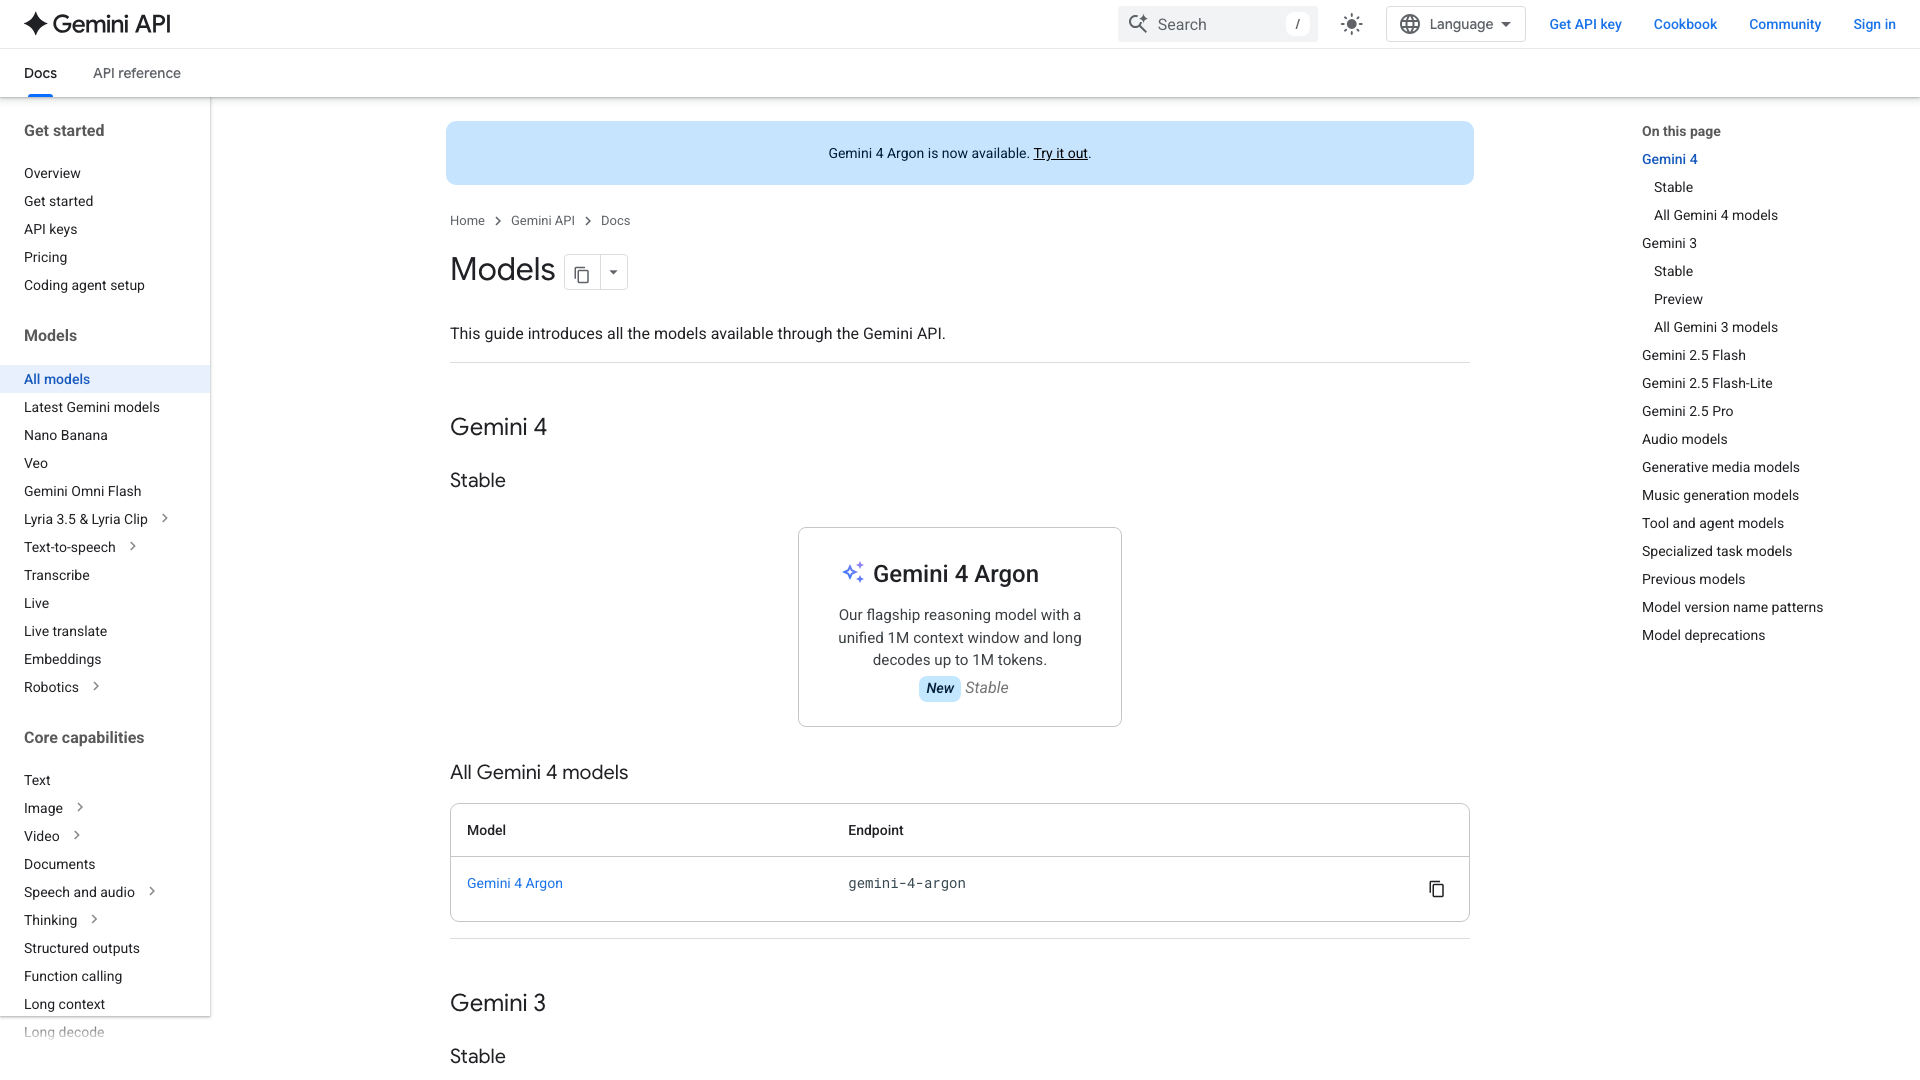
Task: Open Transcribe in sidebar
Action: (57, 575)
